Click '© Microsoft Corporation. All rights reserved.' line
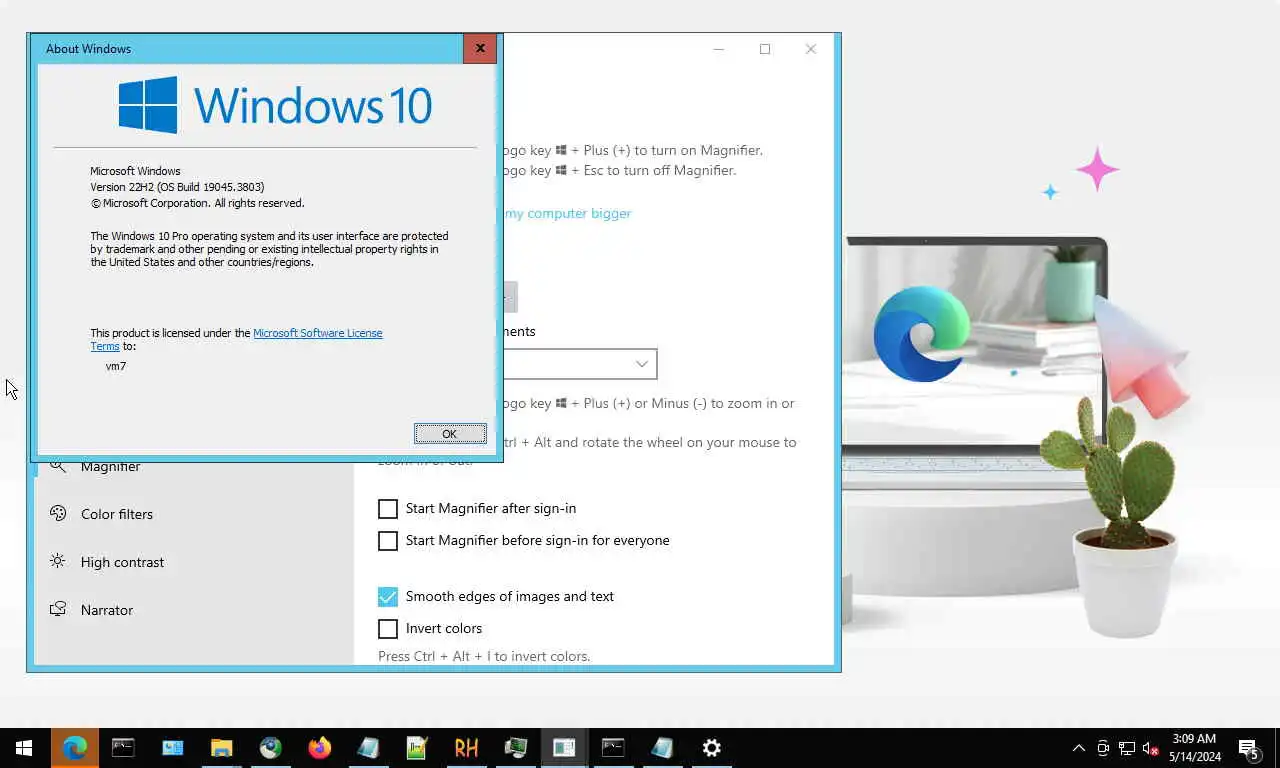Viewport: 1280px width, 768px height. 197,203
